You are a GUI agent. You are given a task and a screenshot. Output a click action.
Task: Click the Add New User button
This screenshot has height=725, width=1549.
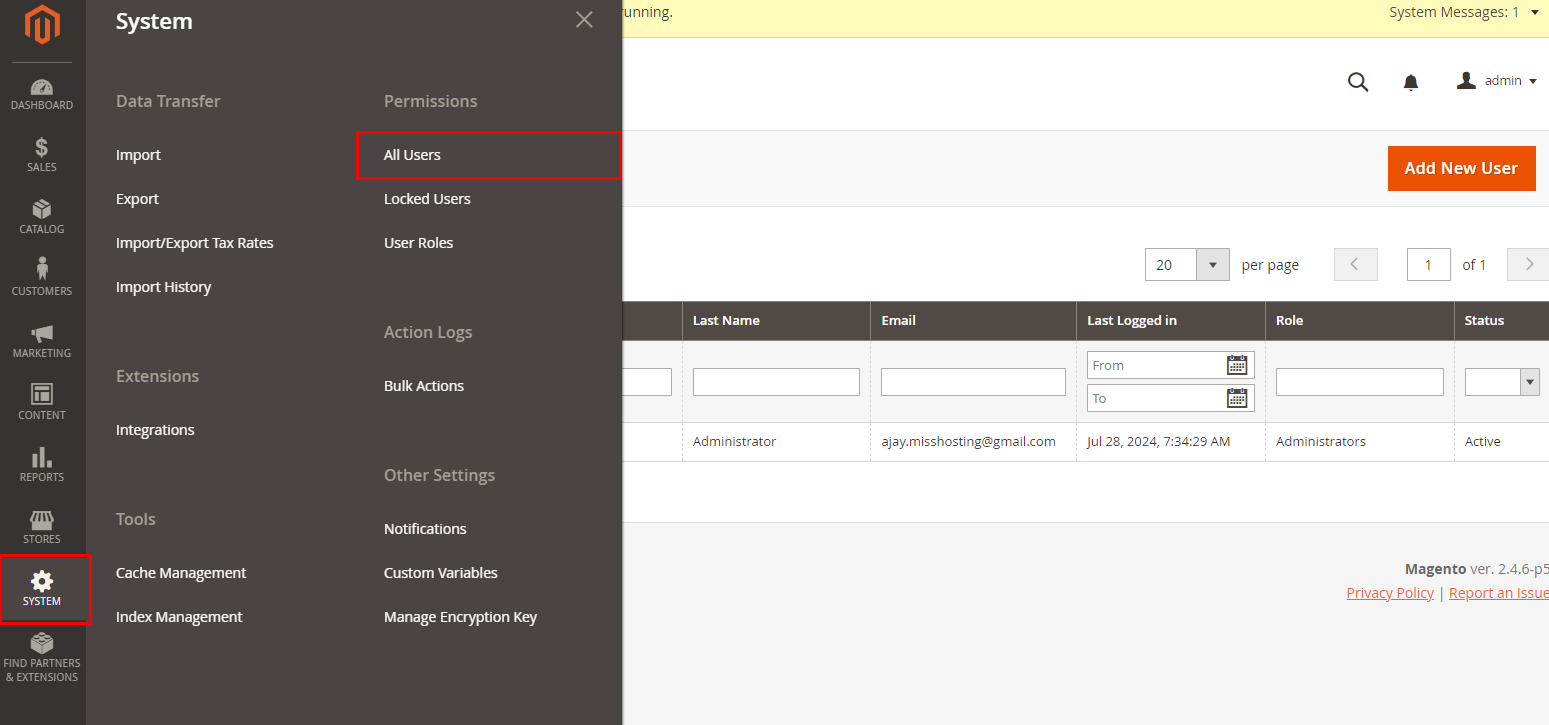(x=1461, y=168)
